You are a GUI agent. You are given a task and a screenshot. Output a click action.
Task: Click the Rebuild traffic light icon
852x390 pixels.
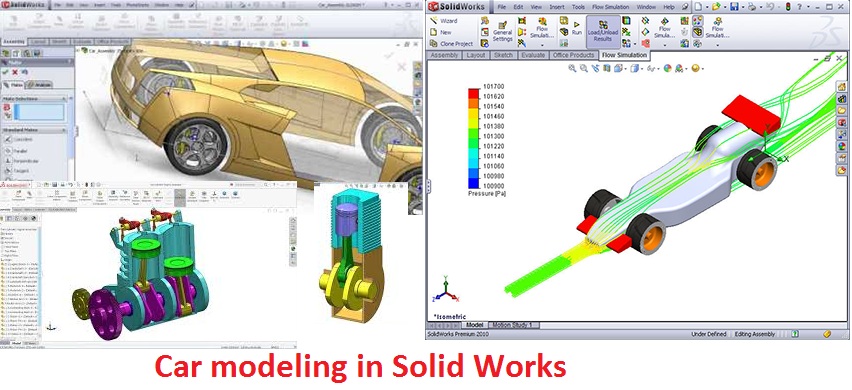coord(787,7)
